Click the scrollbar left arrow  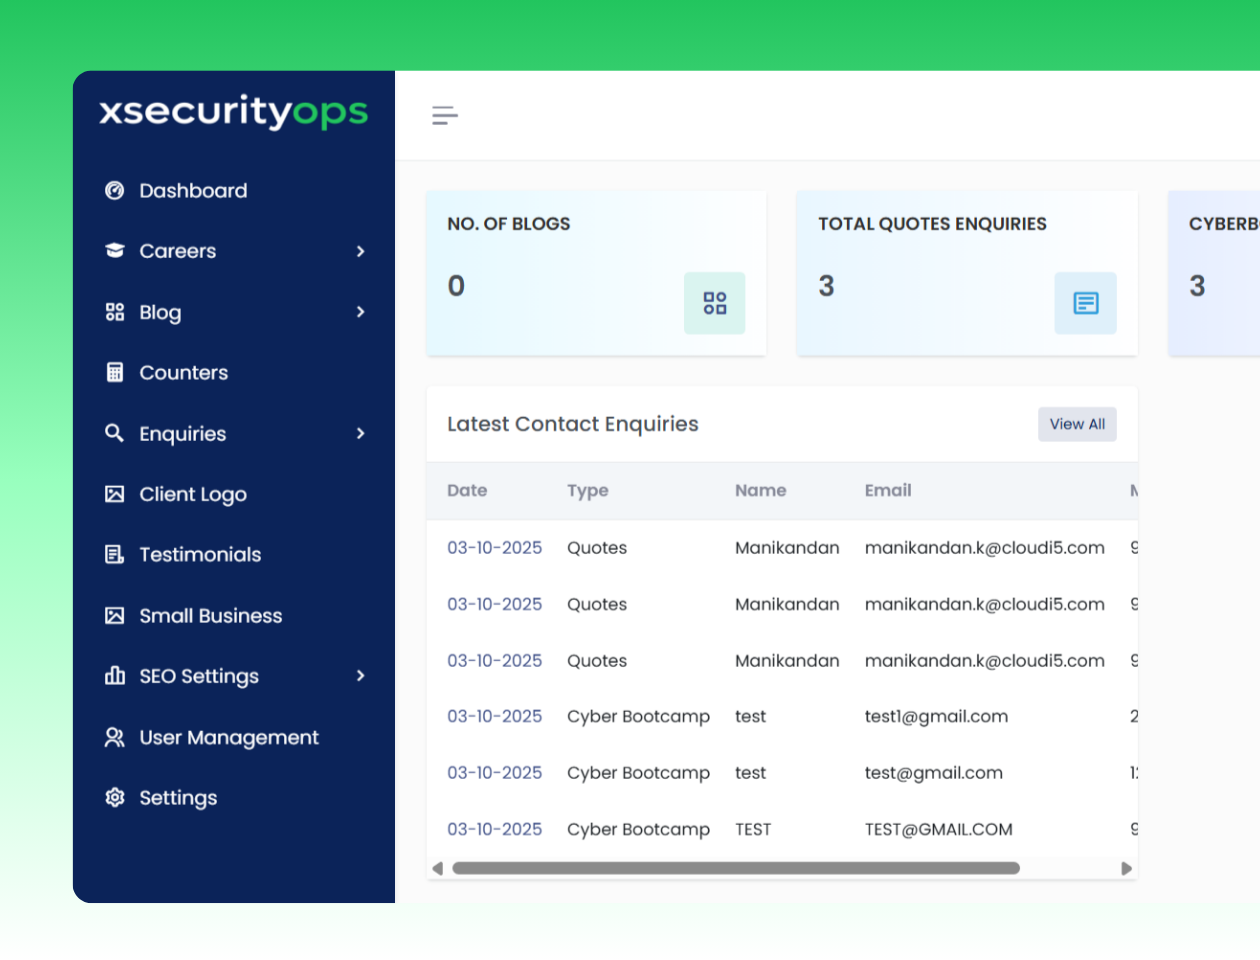[x=437, y=868]
